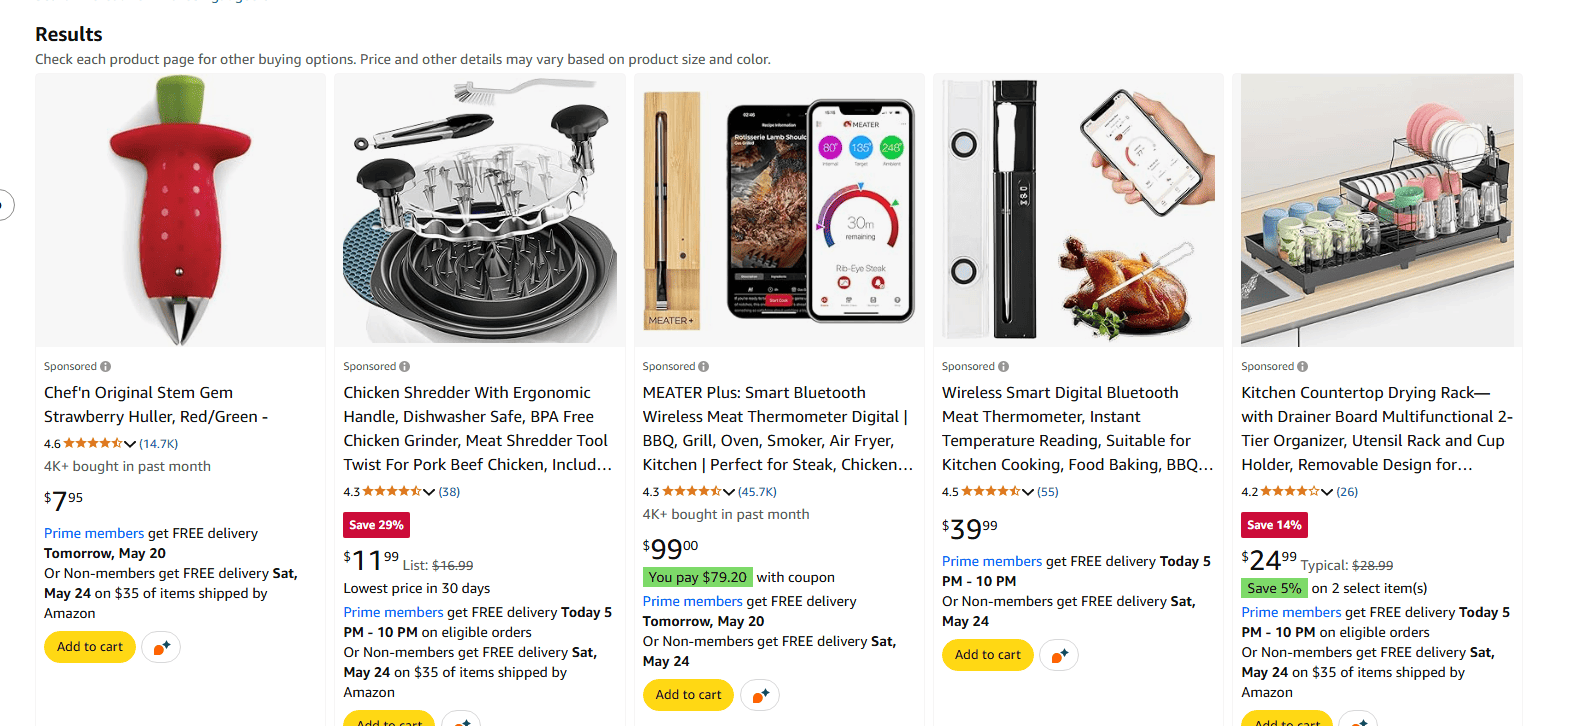Open Kitchen Countertop Drying Rack title link
The height and width of the screenshot is (726, 1574).
pyautogui.click(x=1376, y=428)
